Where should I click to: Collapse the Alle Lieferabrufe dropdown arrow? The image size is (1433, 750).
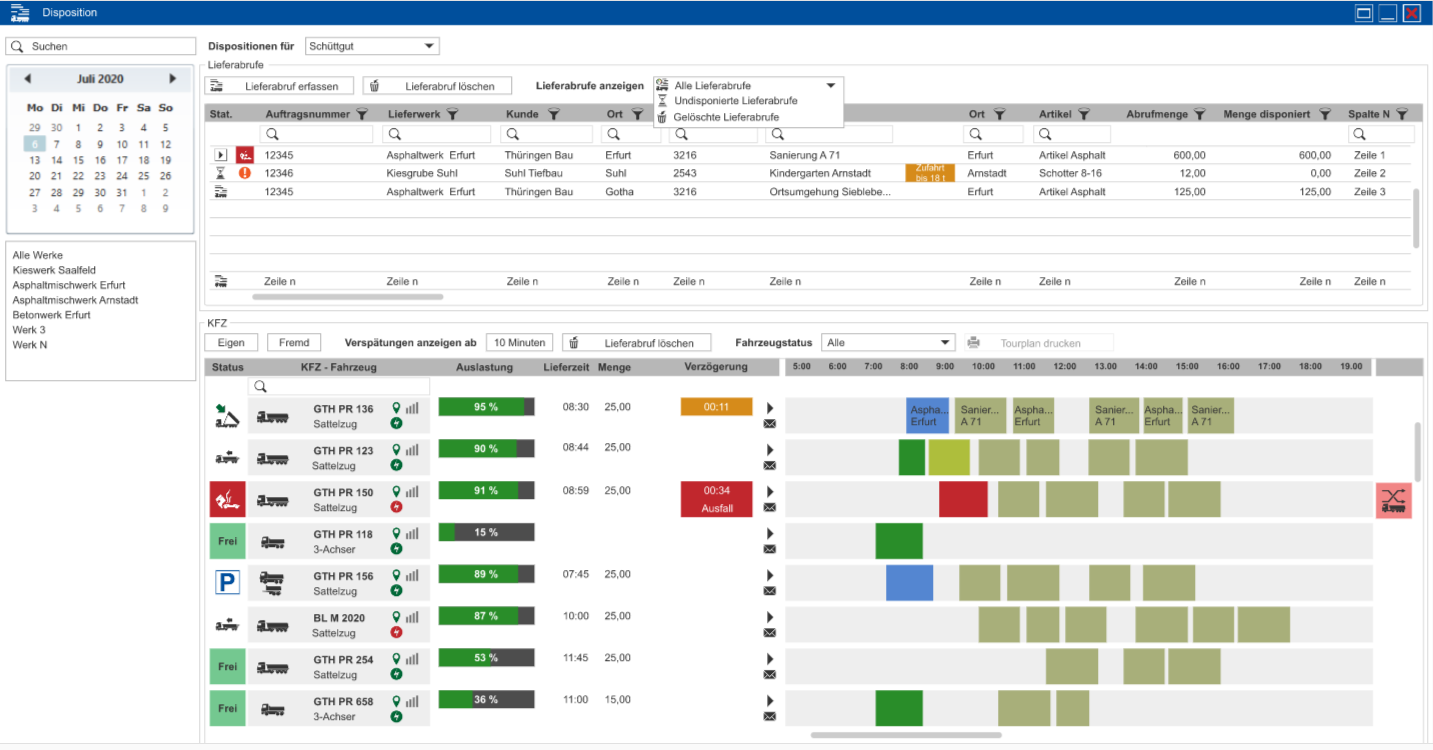(830, 86)
